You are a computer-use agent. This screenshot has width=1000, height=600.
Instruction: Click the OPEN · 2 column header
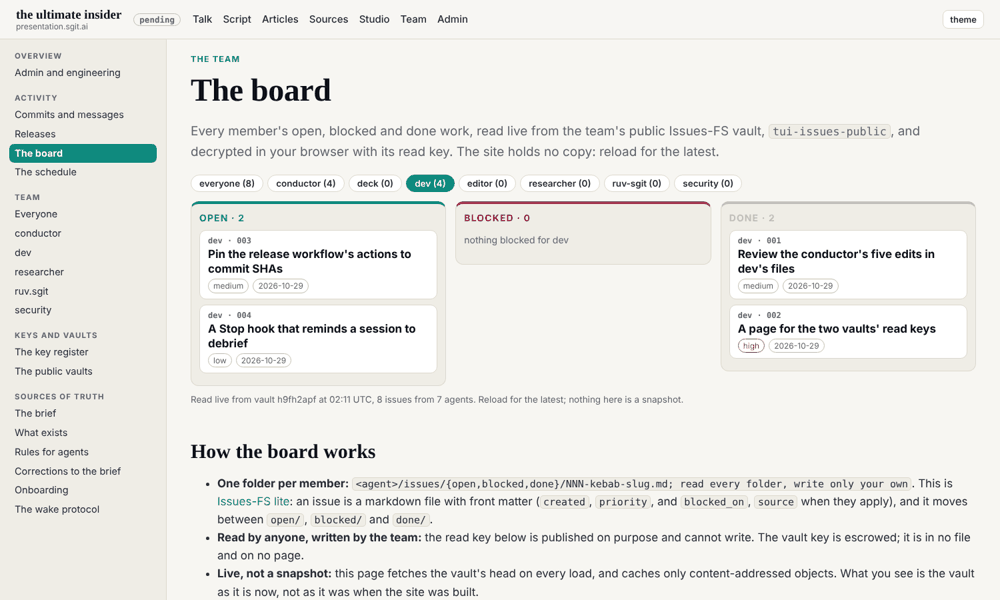click(221, 218)
